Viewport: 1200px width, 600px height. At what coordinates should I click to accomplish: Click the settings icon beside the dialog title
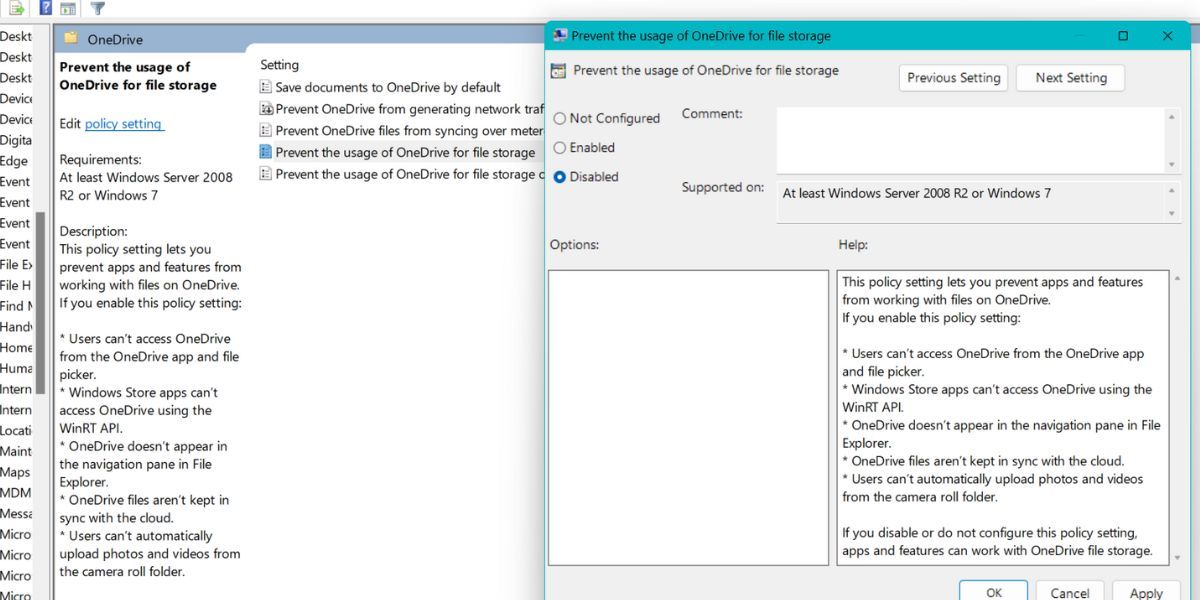pyautogui.click(x=558, y=71)
